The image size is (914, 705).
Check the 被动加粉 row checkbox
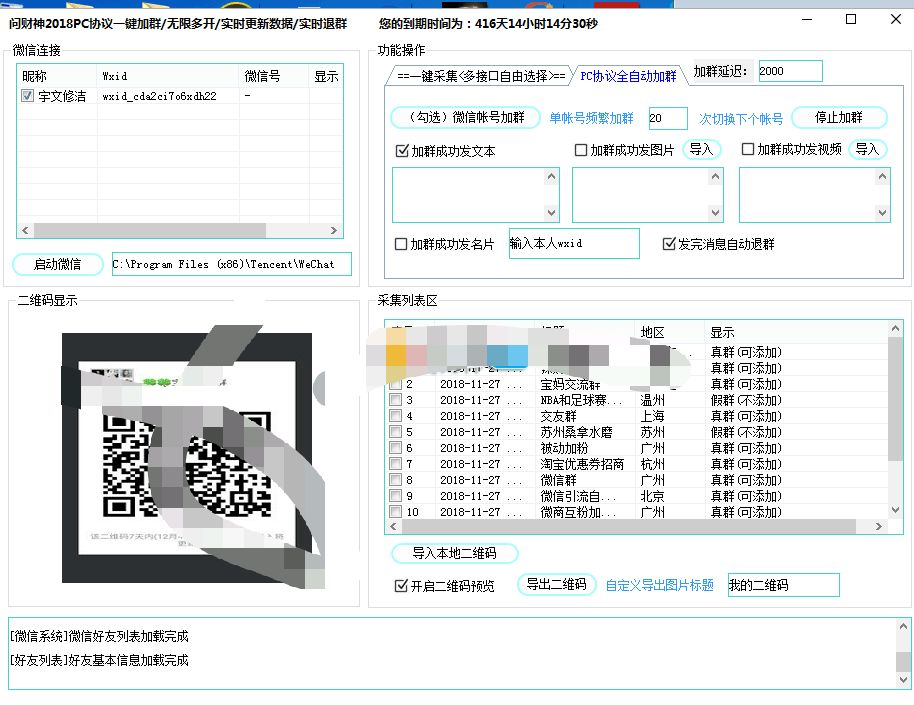click(395, 448)
